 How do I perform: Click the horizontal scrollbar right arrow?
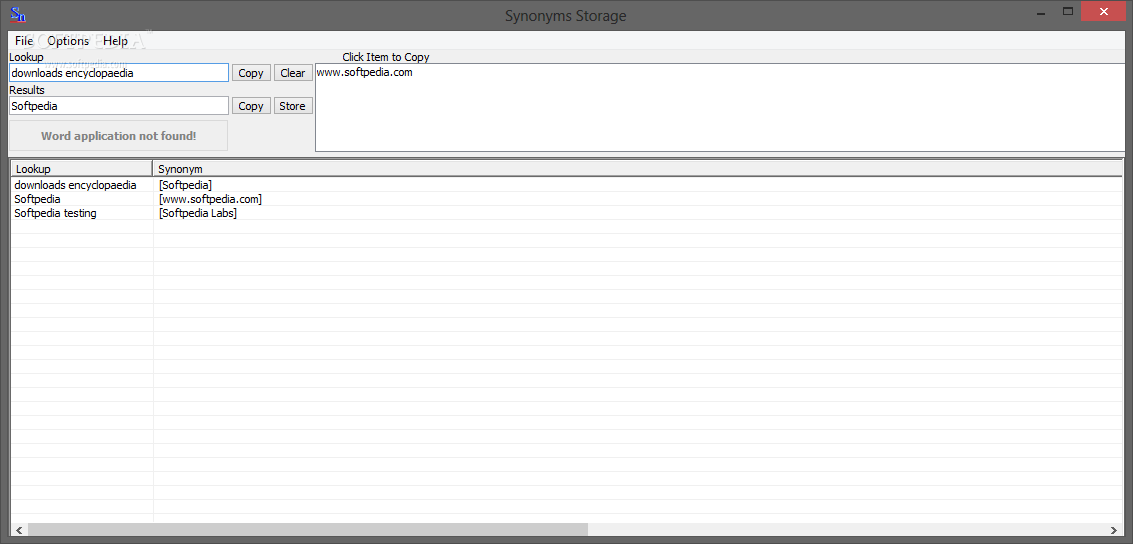pos(1113,530)
